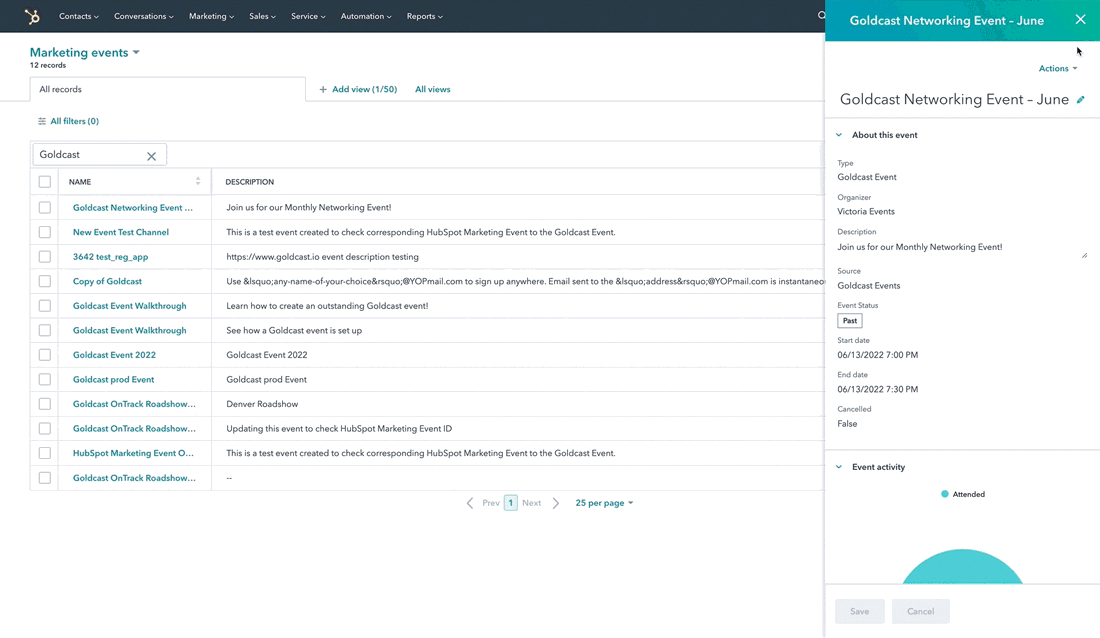Screen dimensions: 1100x638
Task: Open the HubSpot sprocket logo home
Action: [x=32, y=16]
